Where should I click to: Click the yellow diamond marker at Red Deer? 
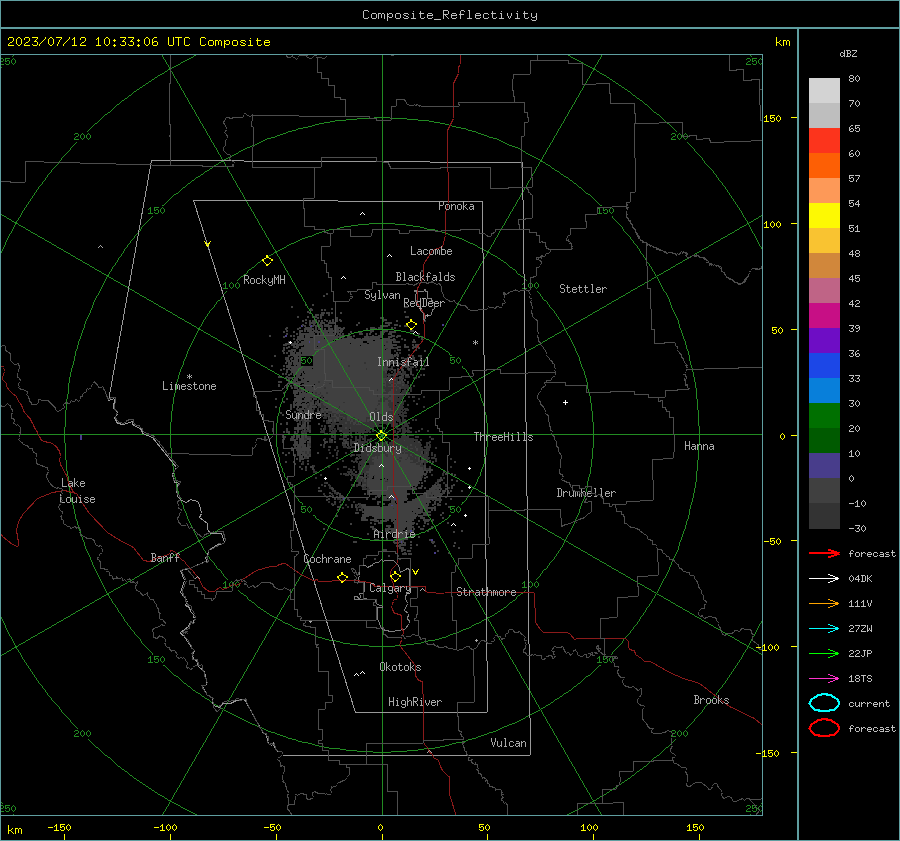tap(412, 325)
